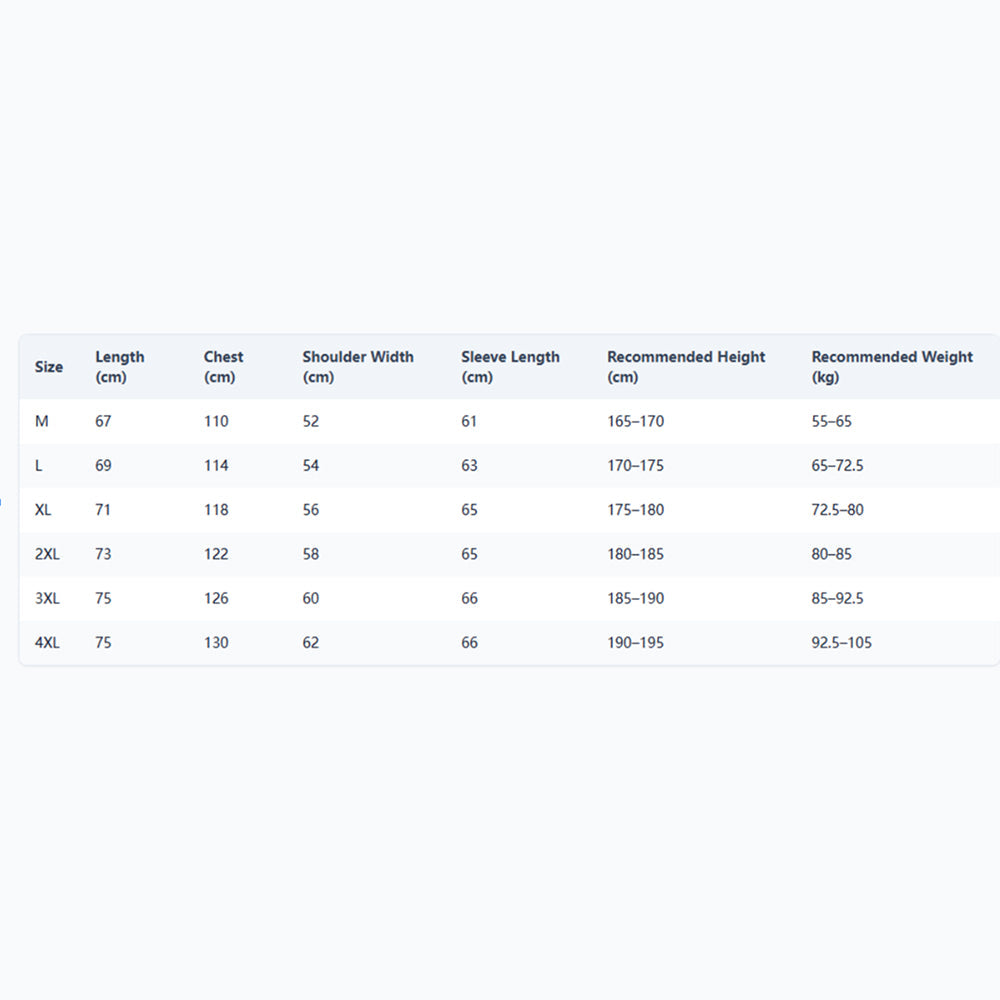
Task: Click the 2XL size row label
Action: pos(47,554)
